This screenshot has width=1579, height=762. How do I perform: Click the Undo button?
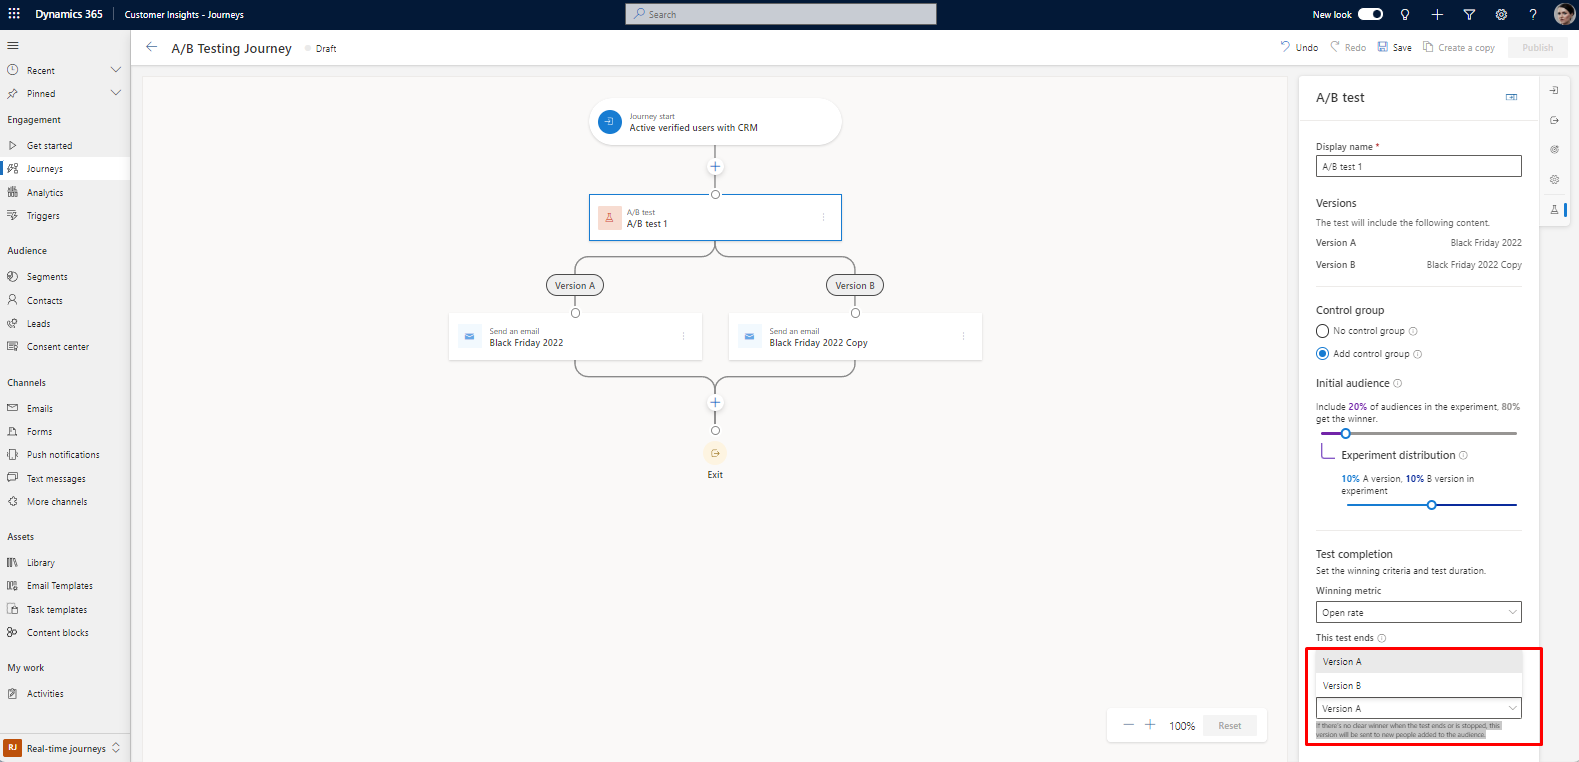[x=1299, y=47]
